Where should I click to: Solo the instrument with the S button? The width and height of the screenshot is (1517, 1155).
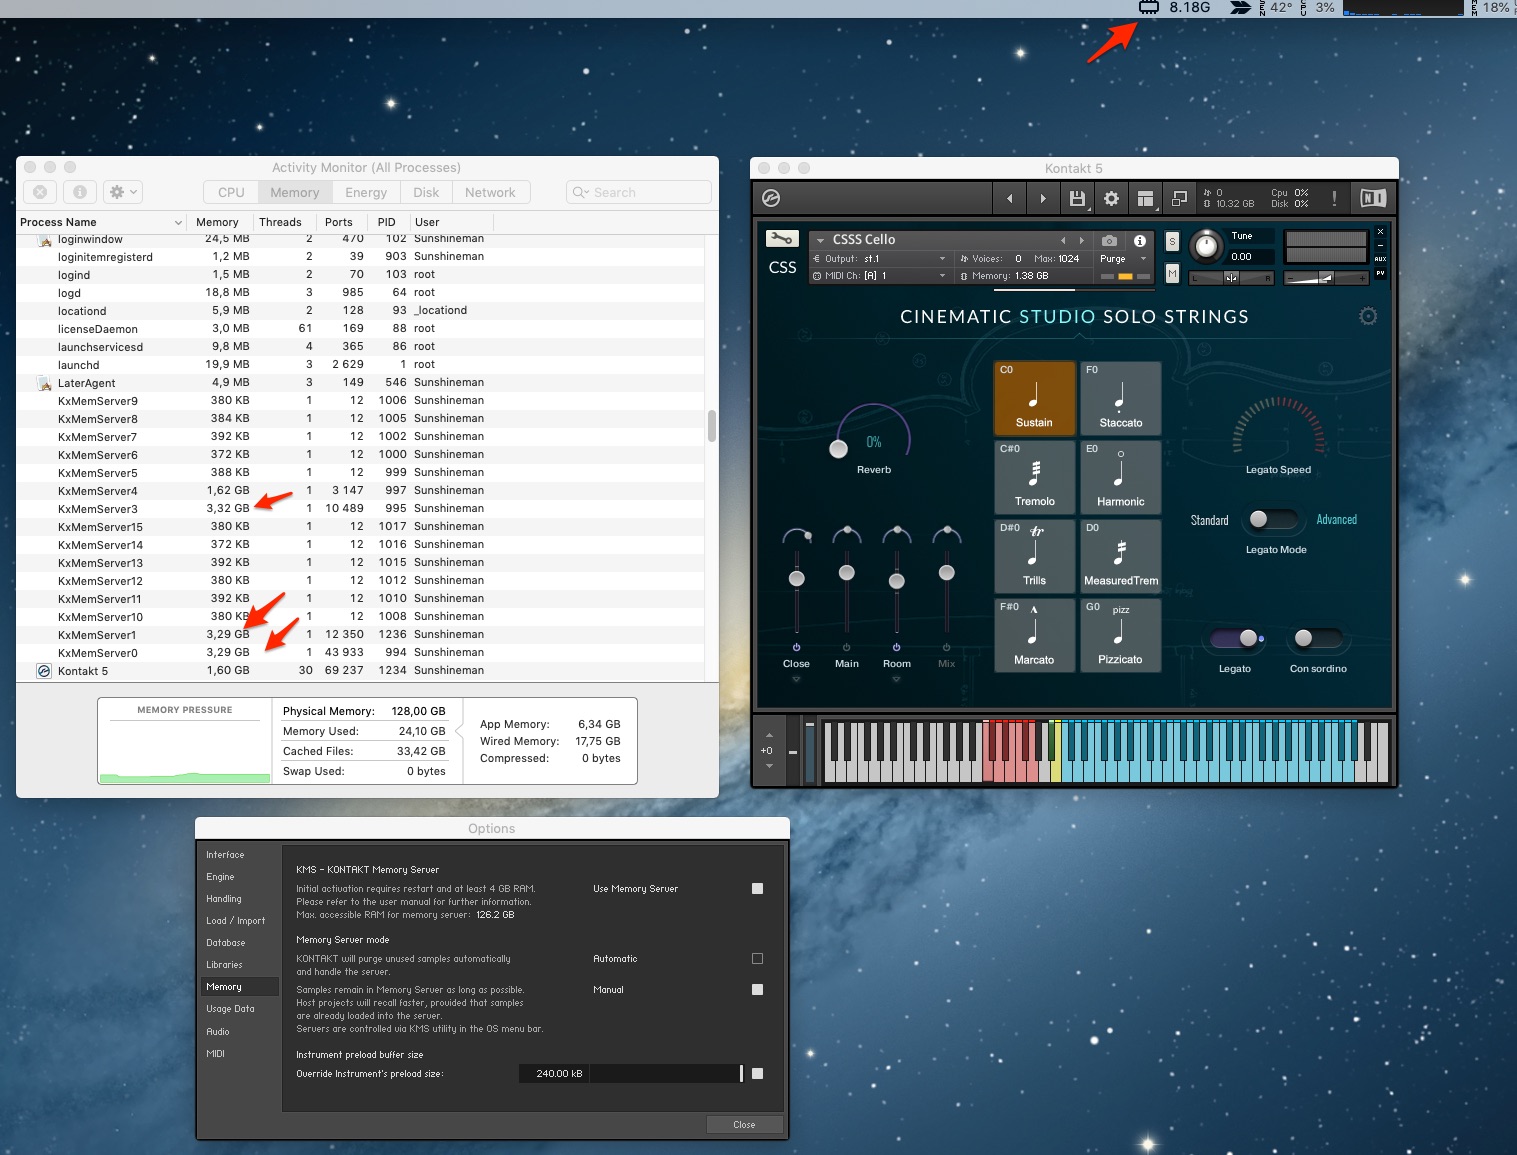click(x=1172, y=241)
